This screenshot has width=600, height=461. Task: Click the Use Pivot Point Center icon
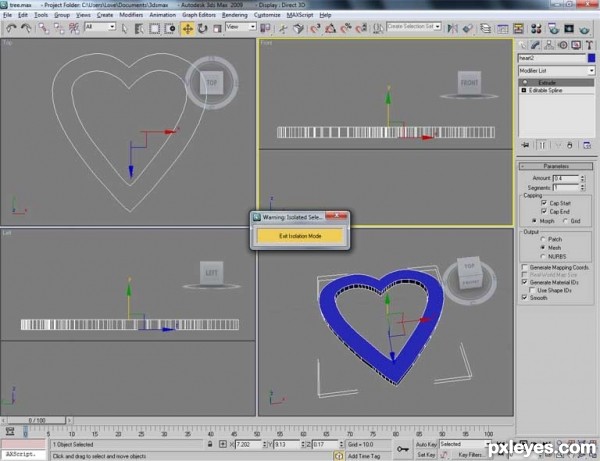click(265, 28)
